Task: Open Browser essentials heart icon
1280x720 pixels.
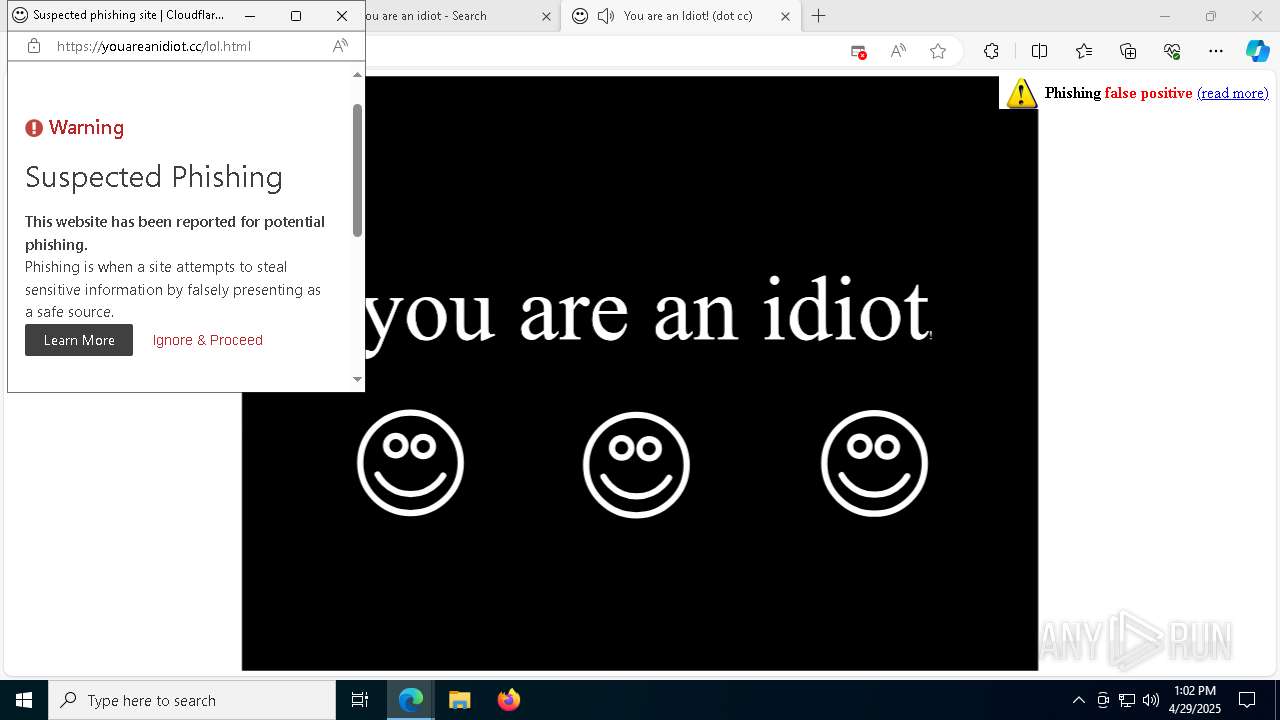Action: point(1172,51)
